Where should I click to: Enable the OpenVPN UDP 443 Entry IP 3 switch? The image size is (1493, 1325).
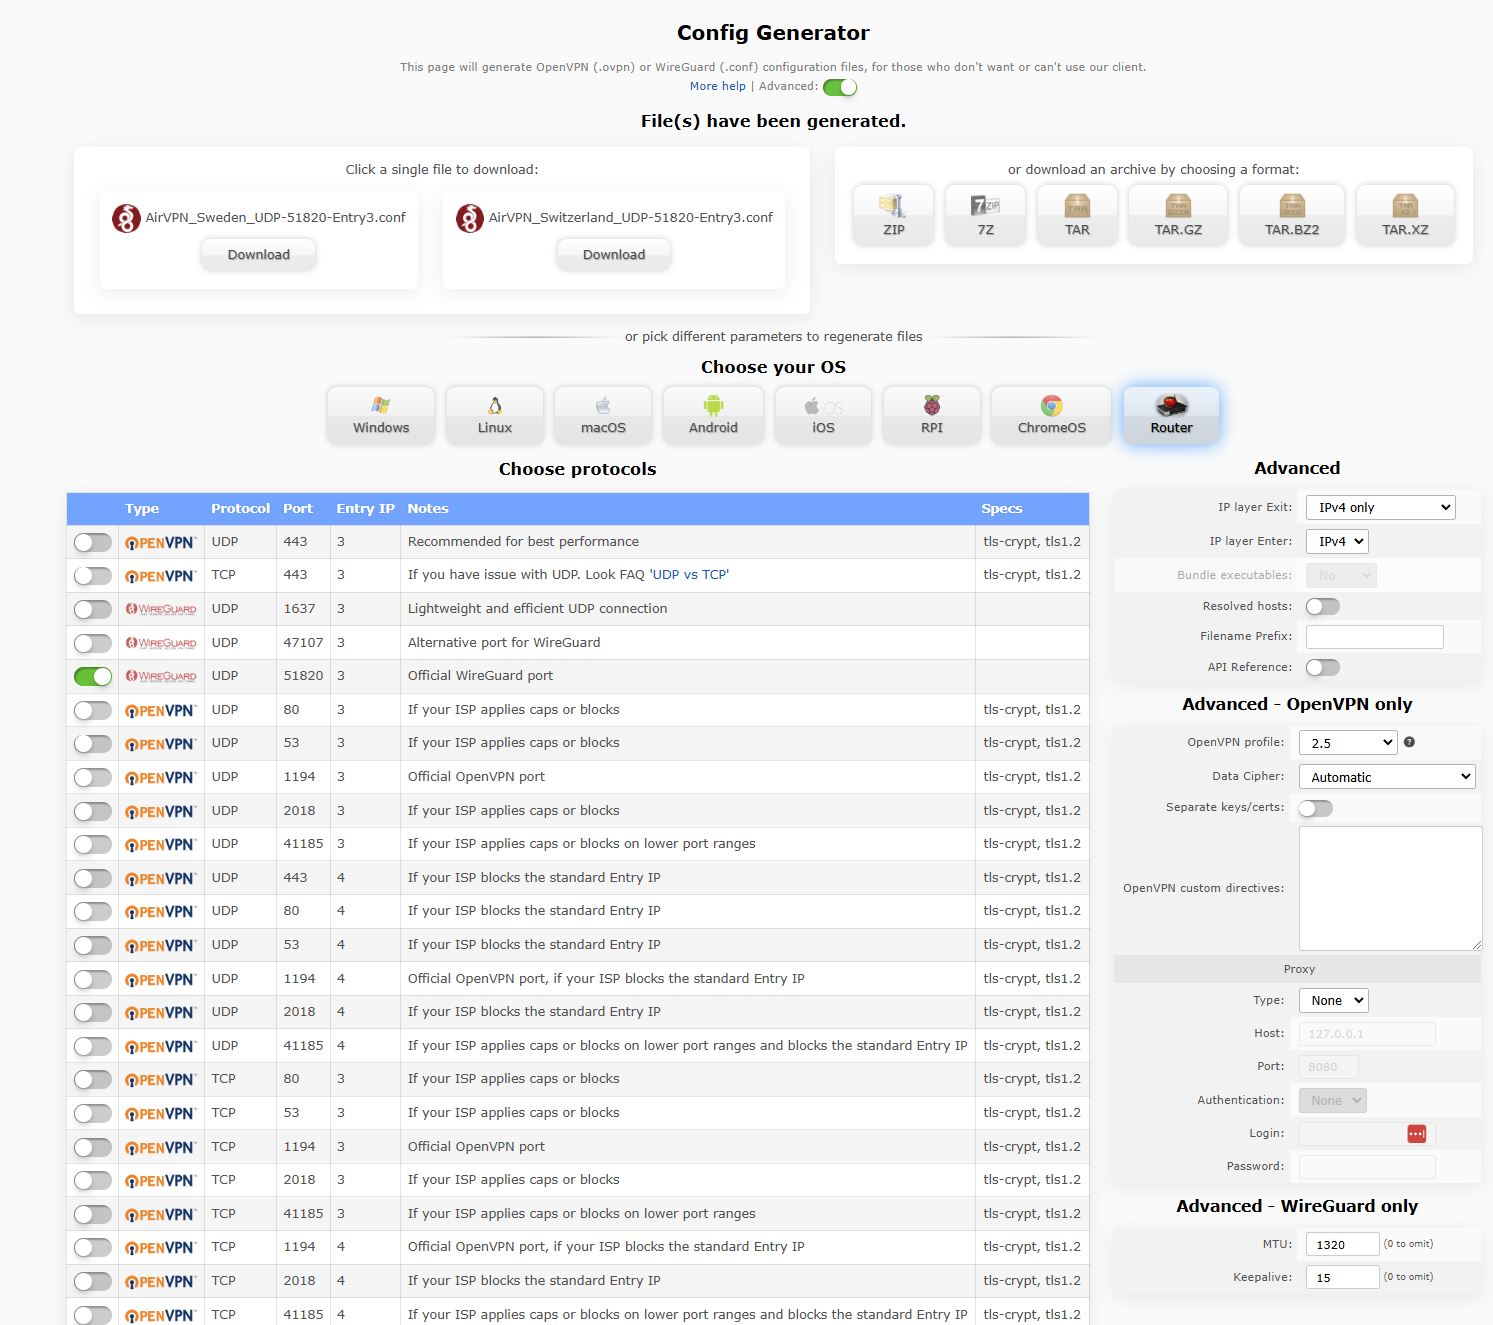93,542
